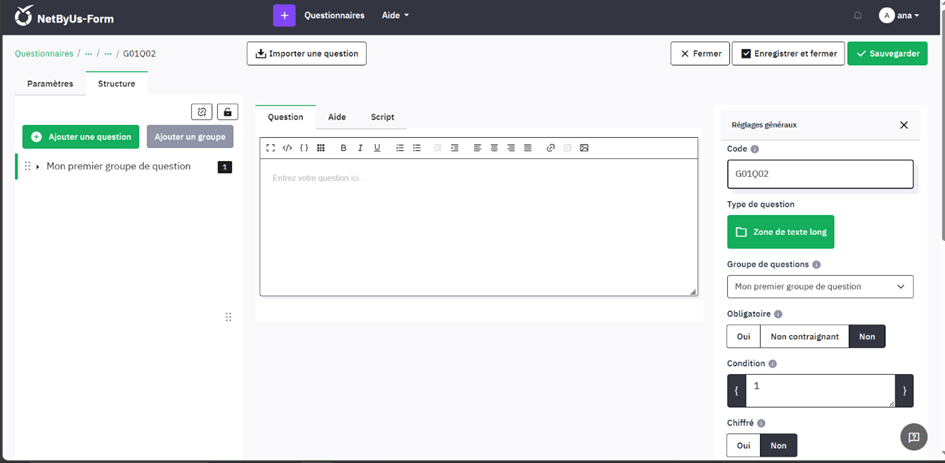Click Importer une question

(306, 54)
